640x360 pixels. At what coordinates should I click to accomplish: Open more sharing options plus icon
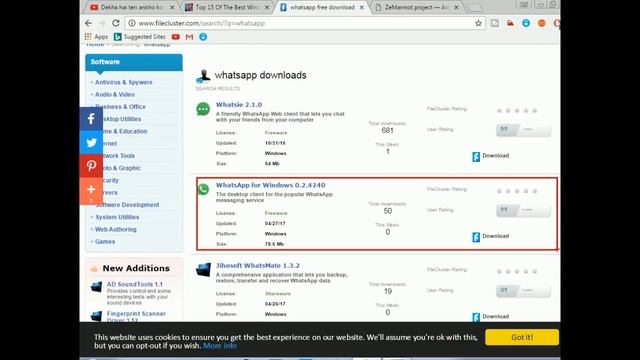point(91,190)
